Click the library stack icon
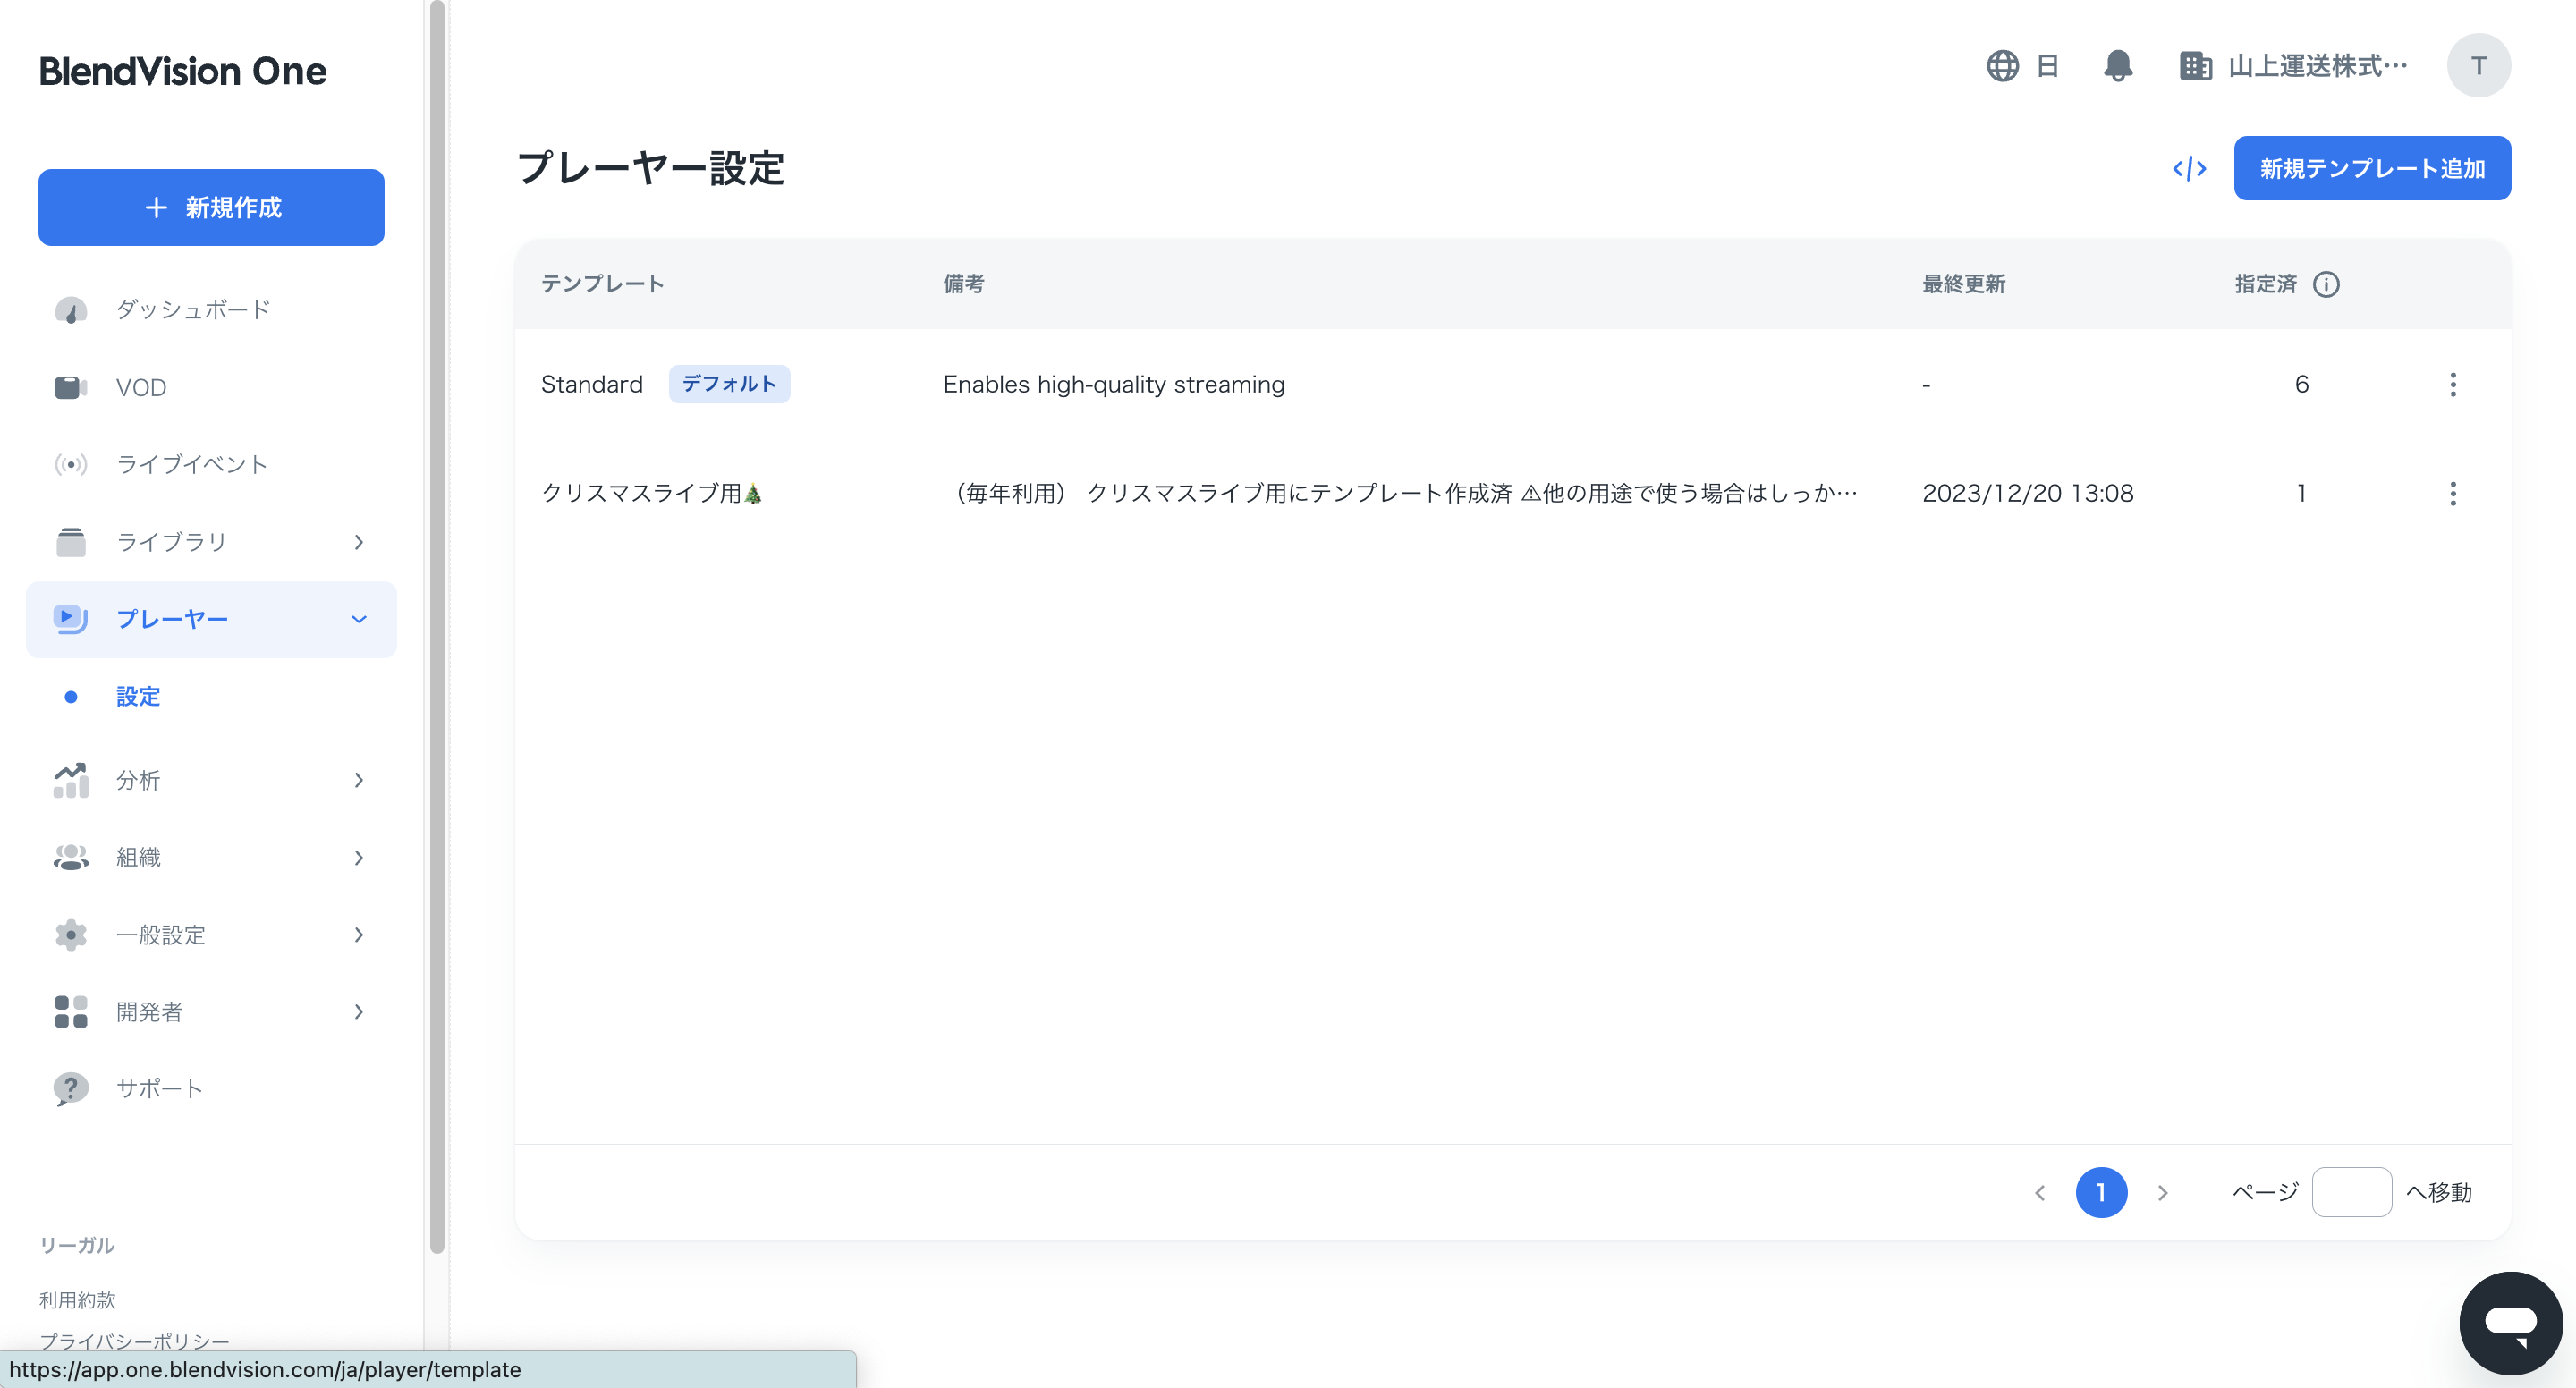The image size is (2576, 1388). (x=70, y=542)
